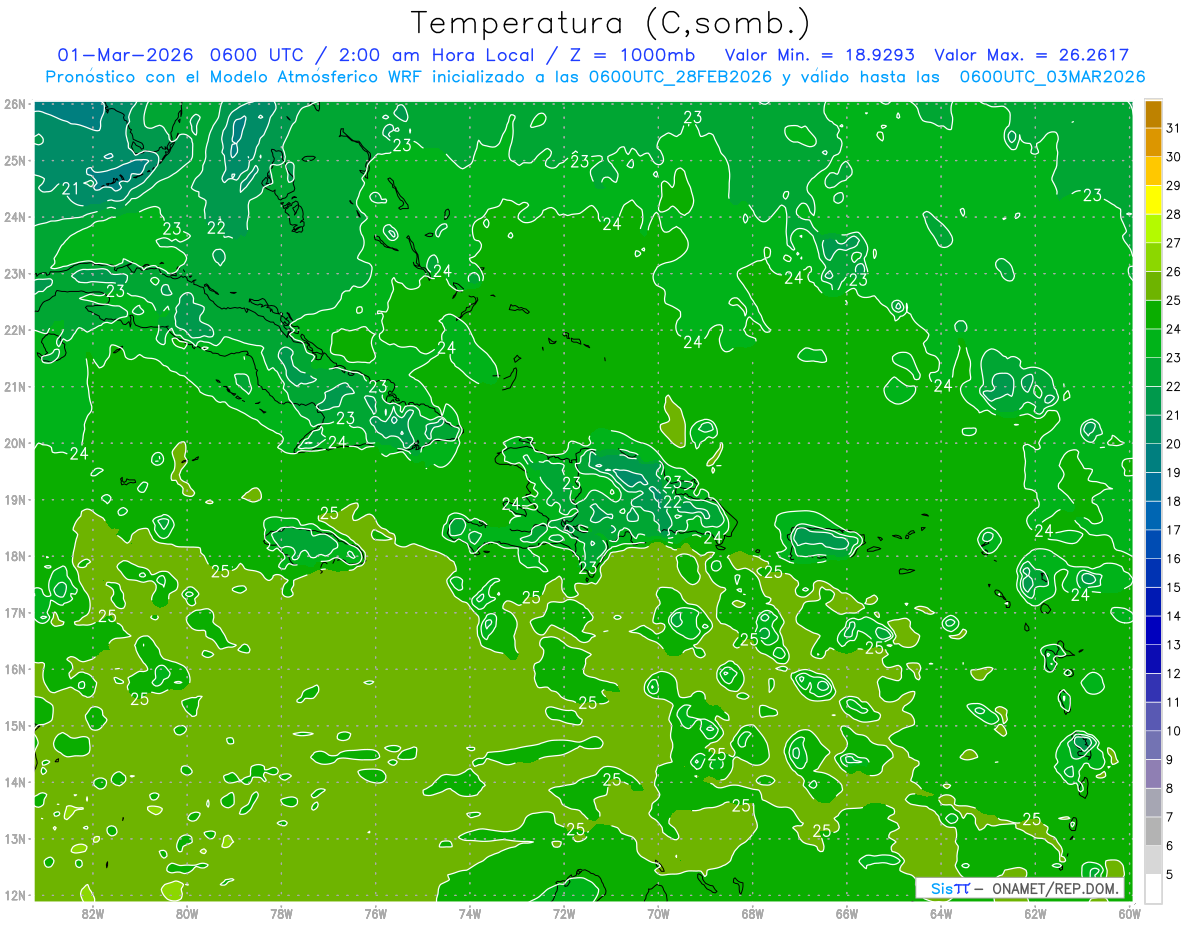Click the longitude label '82W'
The width and height of the screenshot is (1200, 927).
coord(92,913)
